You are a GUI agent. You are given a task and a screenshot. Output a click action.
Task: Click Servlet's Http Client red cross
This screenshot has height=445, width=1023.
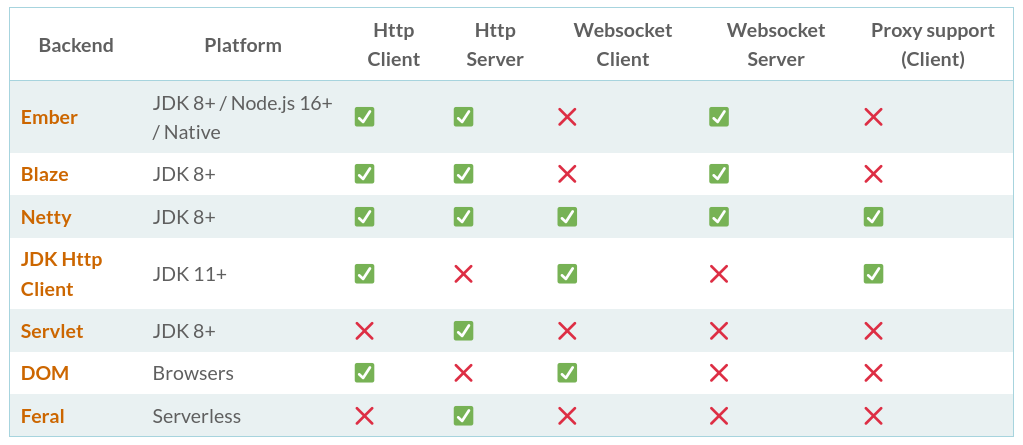(x=365, y=331)
